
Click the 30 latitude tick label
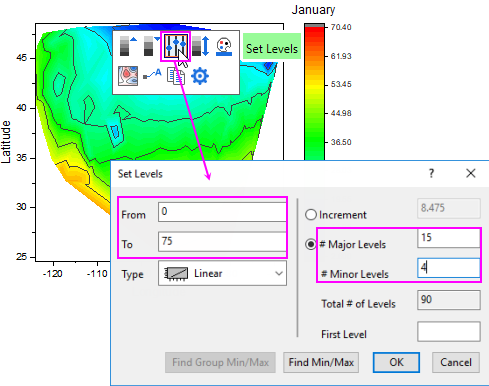pos(21,207)
